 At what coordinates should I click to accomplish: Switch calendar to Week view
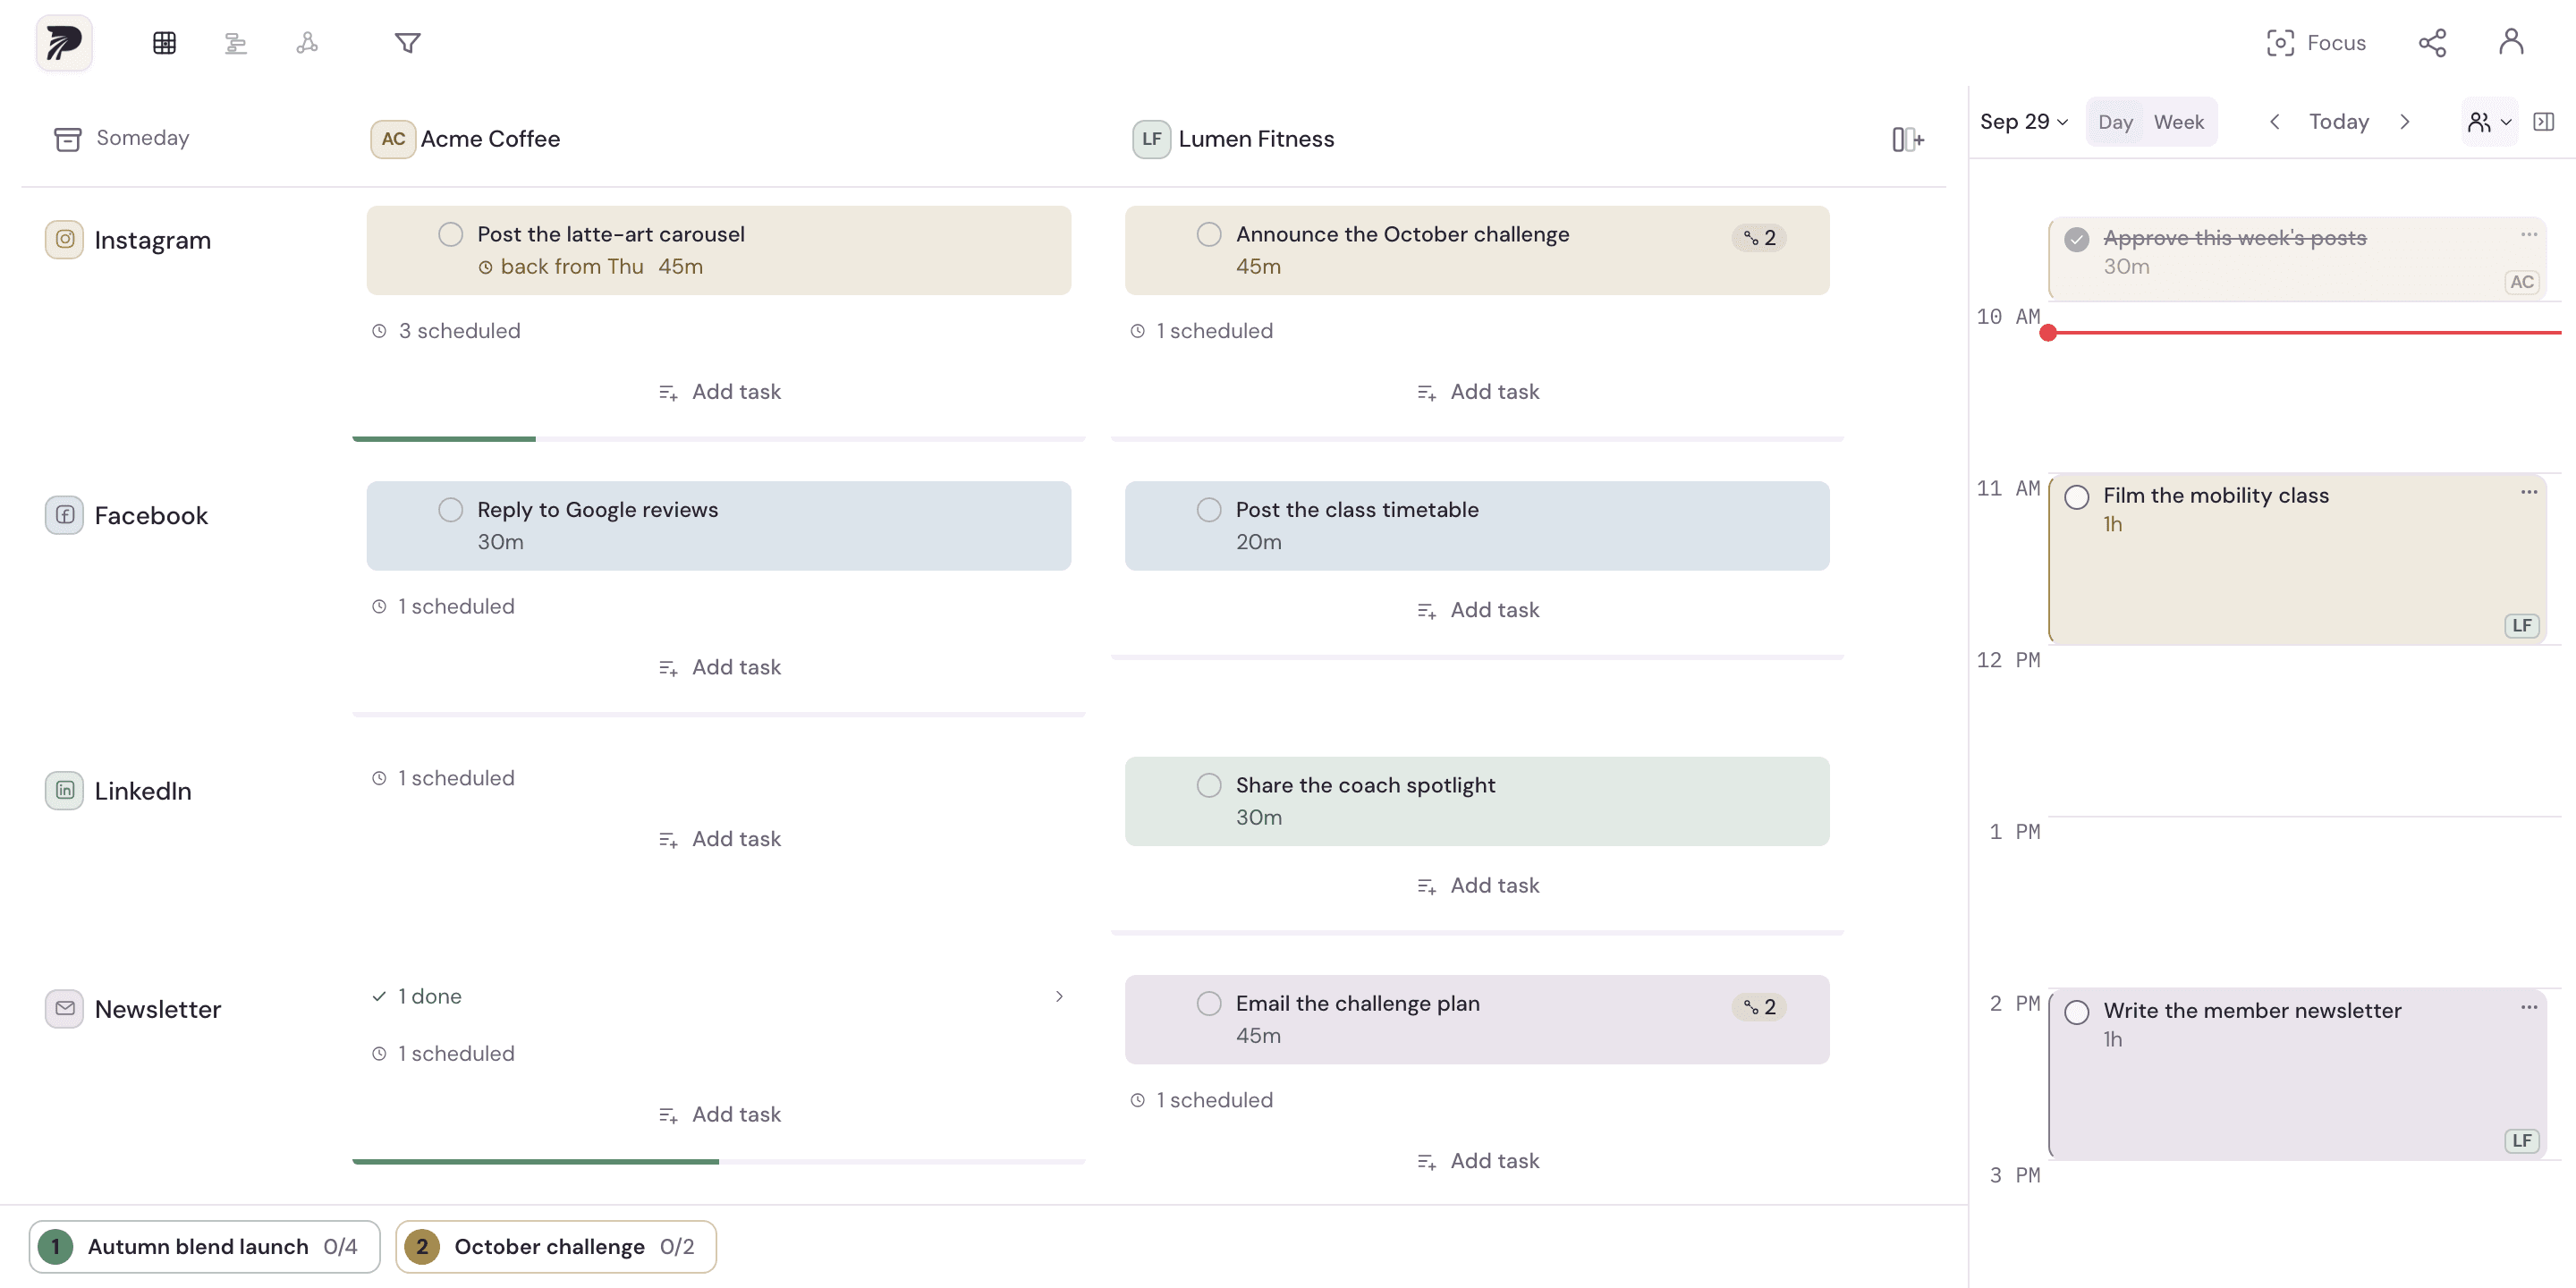(2178, 122)
